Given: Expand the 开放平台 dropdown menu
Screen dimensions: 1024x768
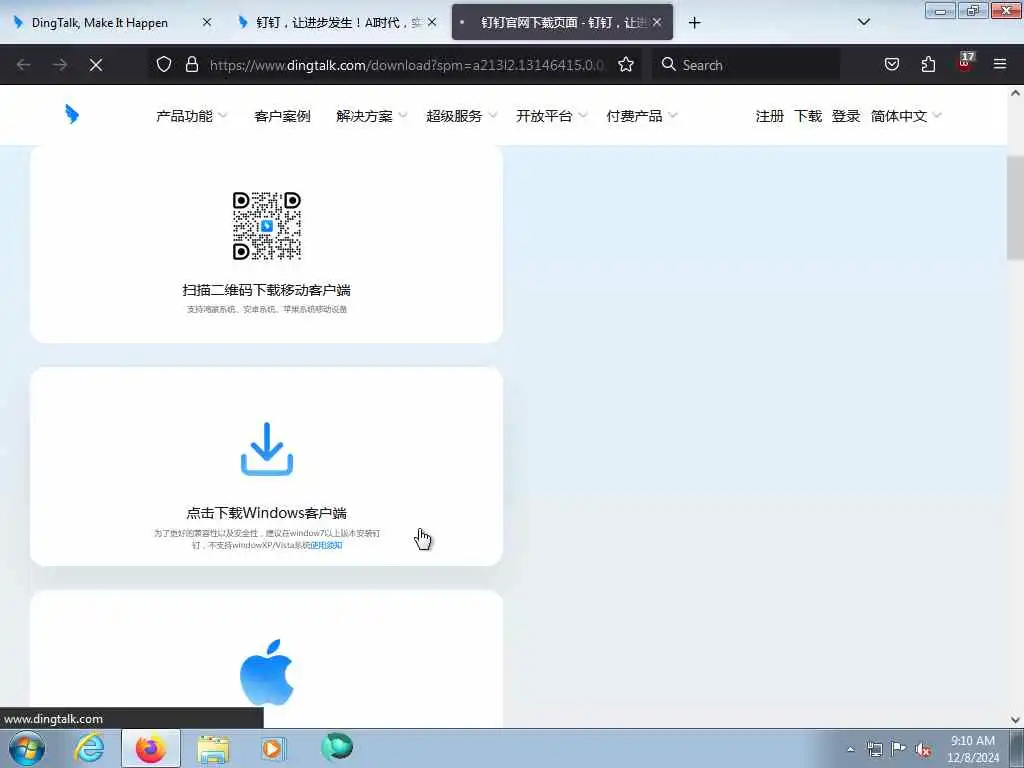Looking at the screenshot, I should pos(552,116).
